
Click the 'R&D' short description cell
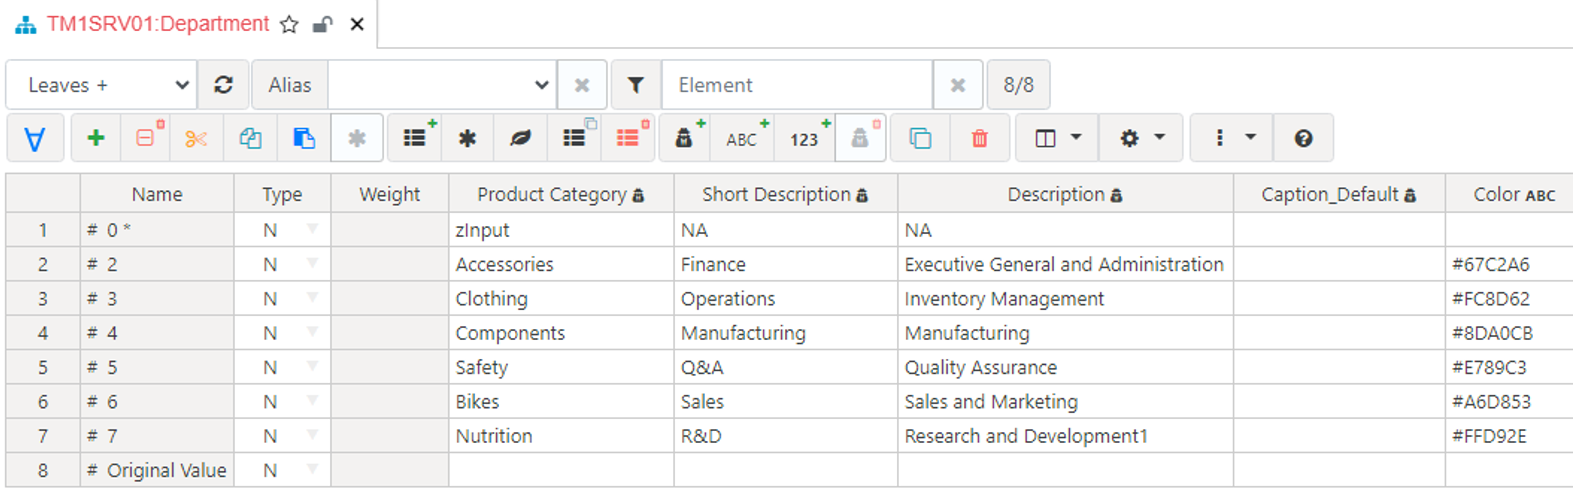click(785, 436)
